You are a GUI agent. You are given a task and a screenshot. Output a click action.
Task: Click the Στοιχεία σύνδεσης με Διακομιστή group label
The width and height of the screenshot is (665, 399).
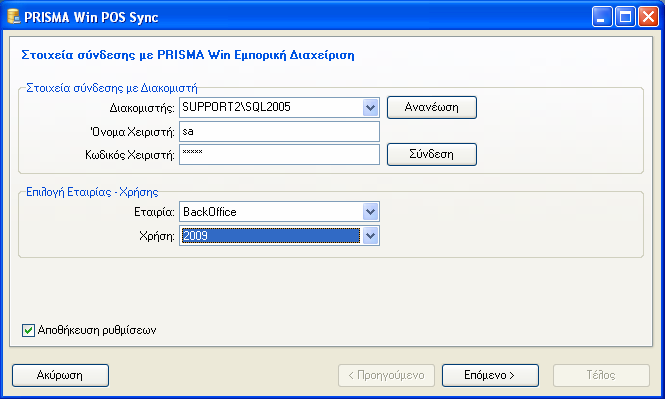click(x=112, y=88)
